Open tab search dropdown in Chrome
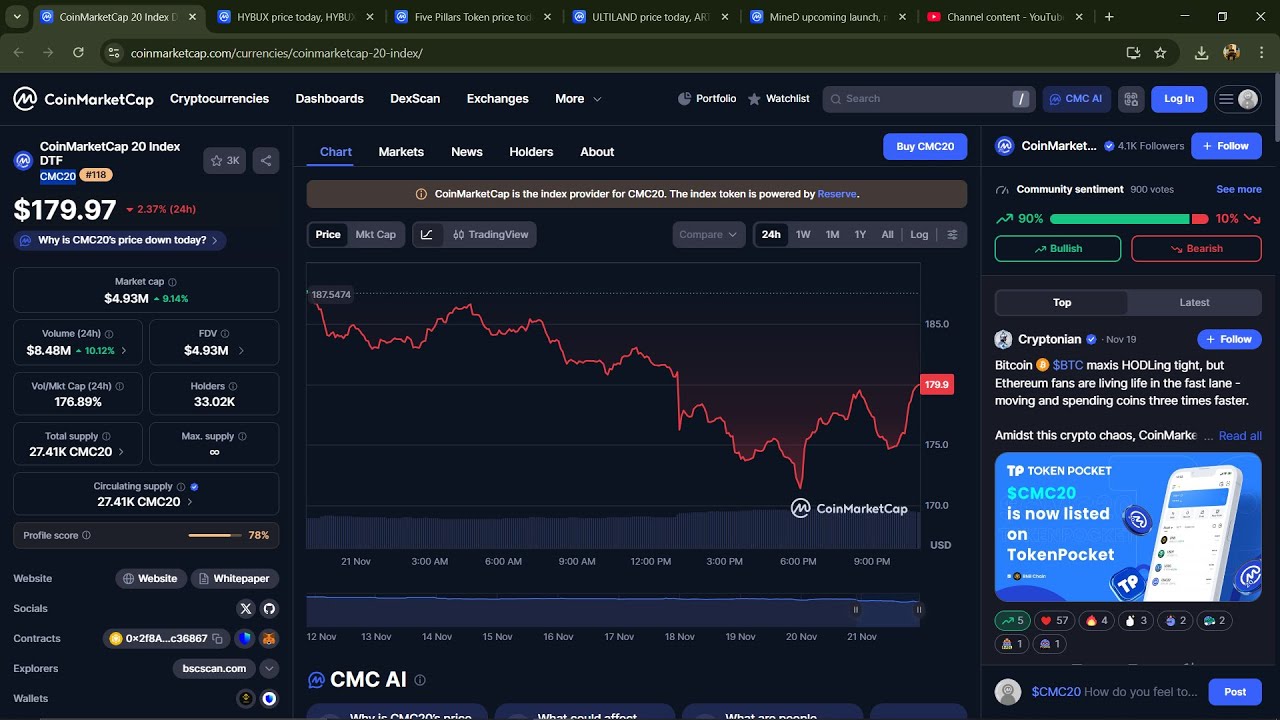This screenshot has width=1280, height=720. tap(16, 17)
